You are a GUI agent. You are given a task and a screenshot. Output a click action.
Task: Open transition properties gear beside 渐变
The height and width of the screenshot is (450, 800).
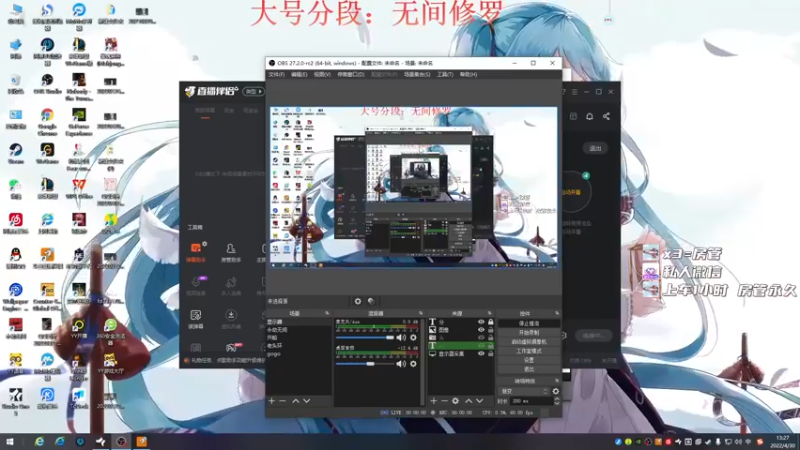click(x=556, y=391)
